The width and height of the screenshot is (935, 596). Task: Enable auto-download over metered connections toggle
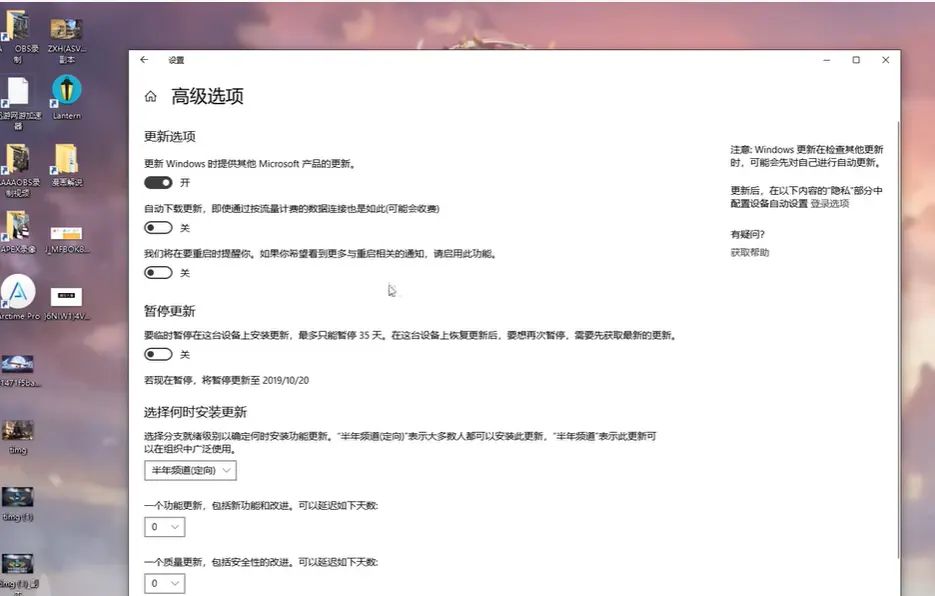click(158, 228)
